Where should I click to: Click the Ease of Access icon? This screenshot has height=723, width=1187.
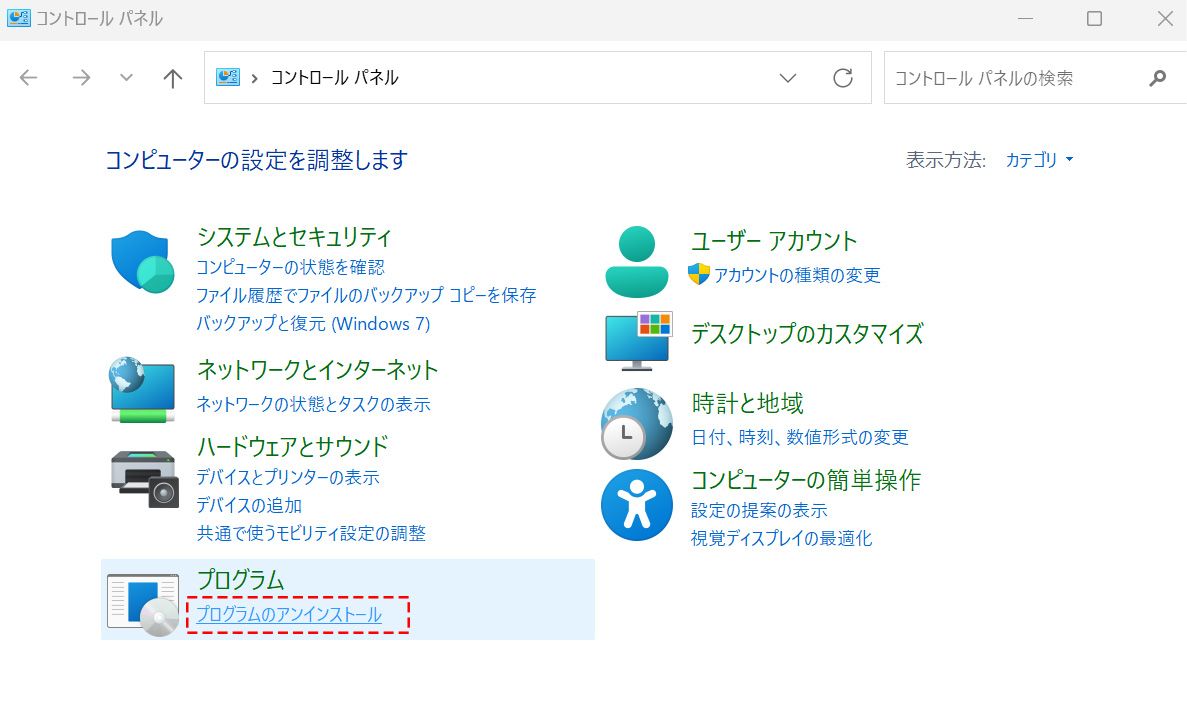[x=637, y=505]
